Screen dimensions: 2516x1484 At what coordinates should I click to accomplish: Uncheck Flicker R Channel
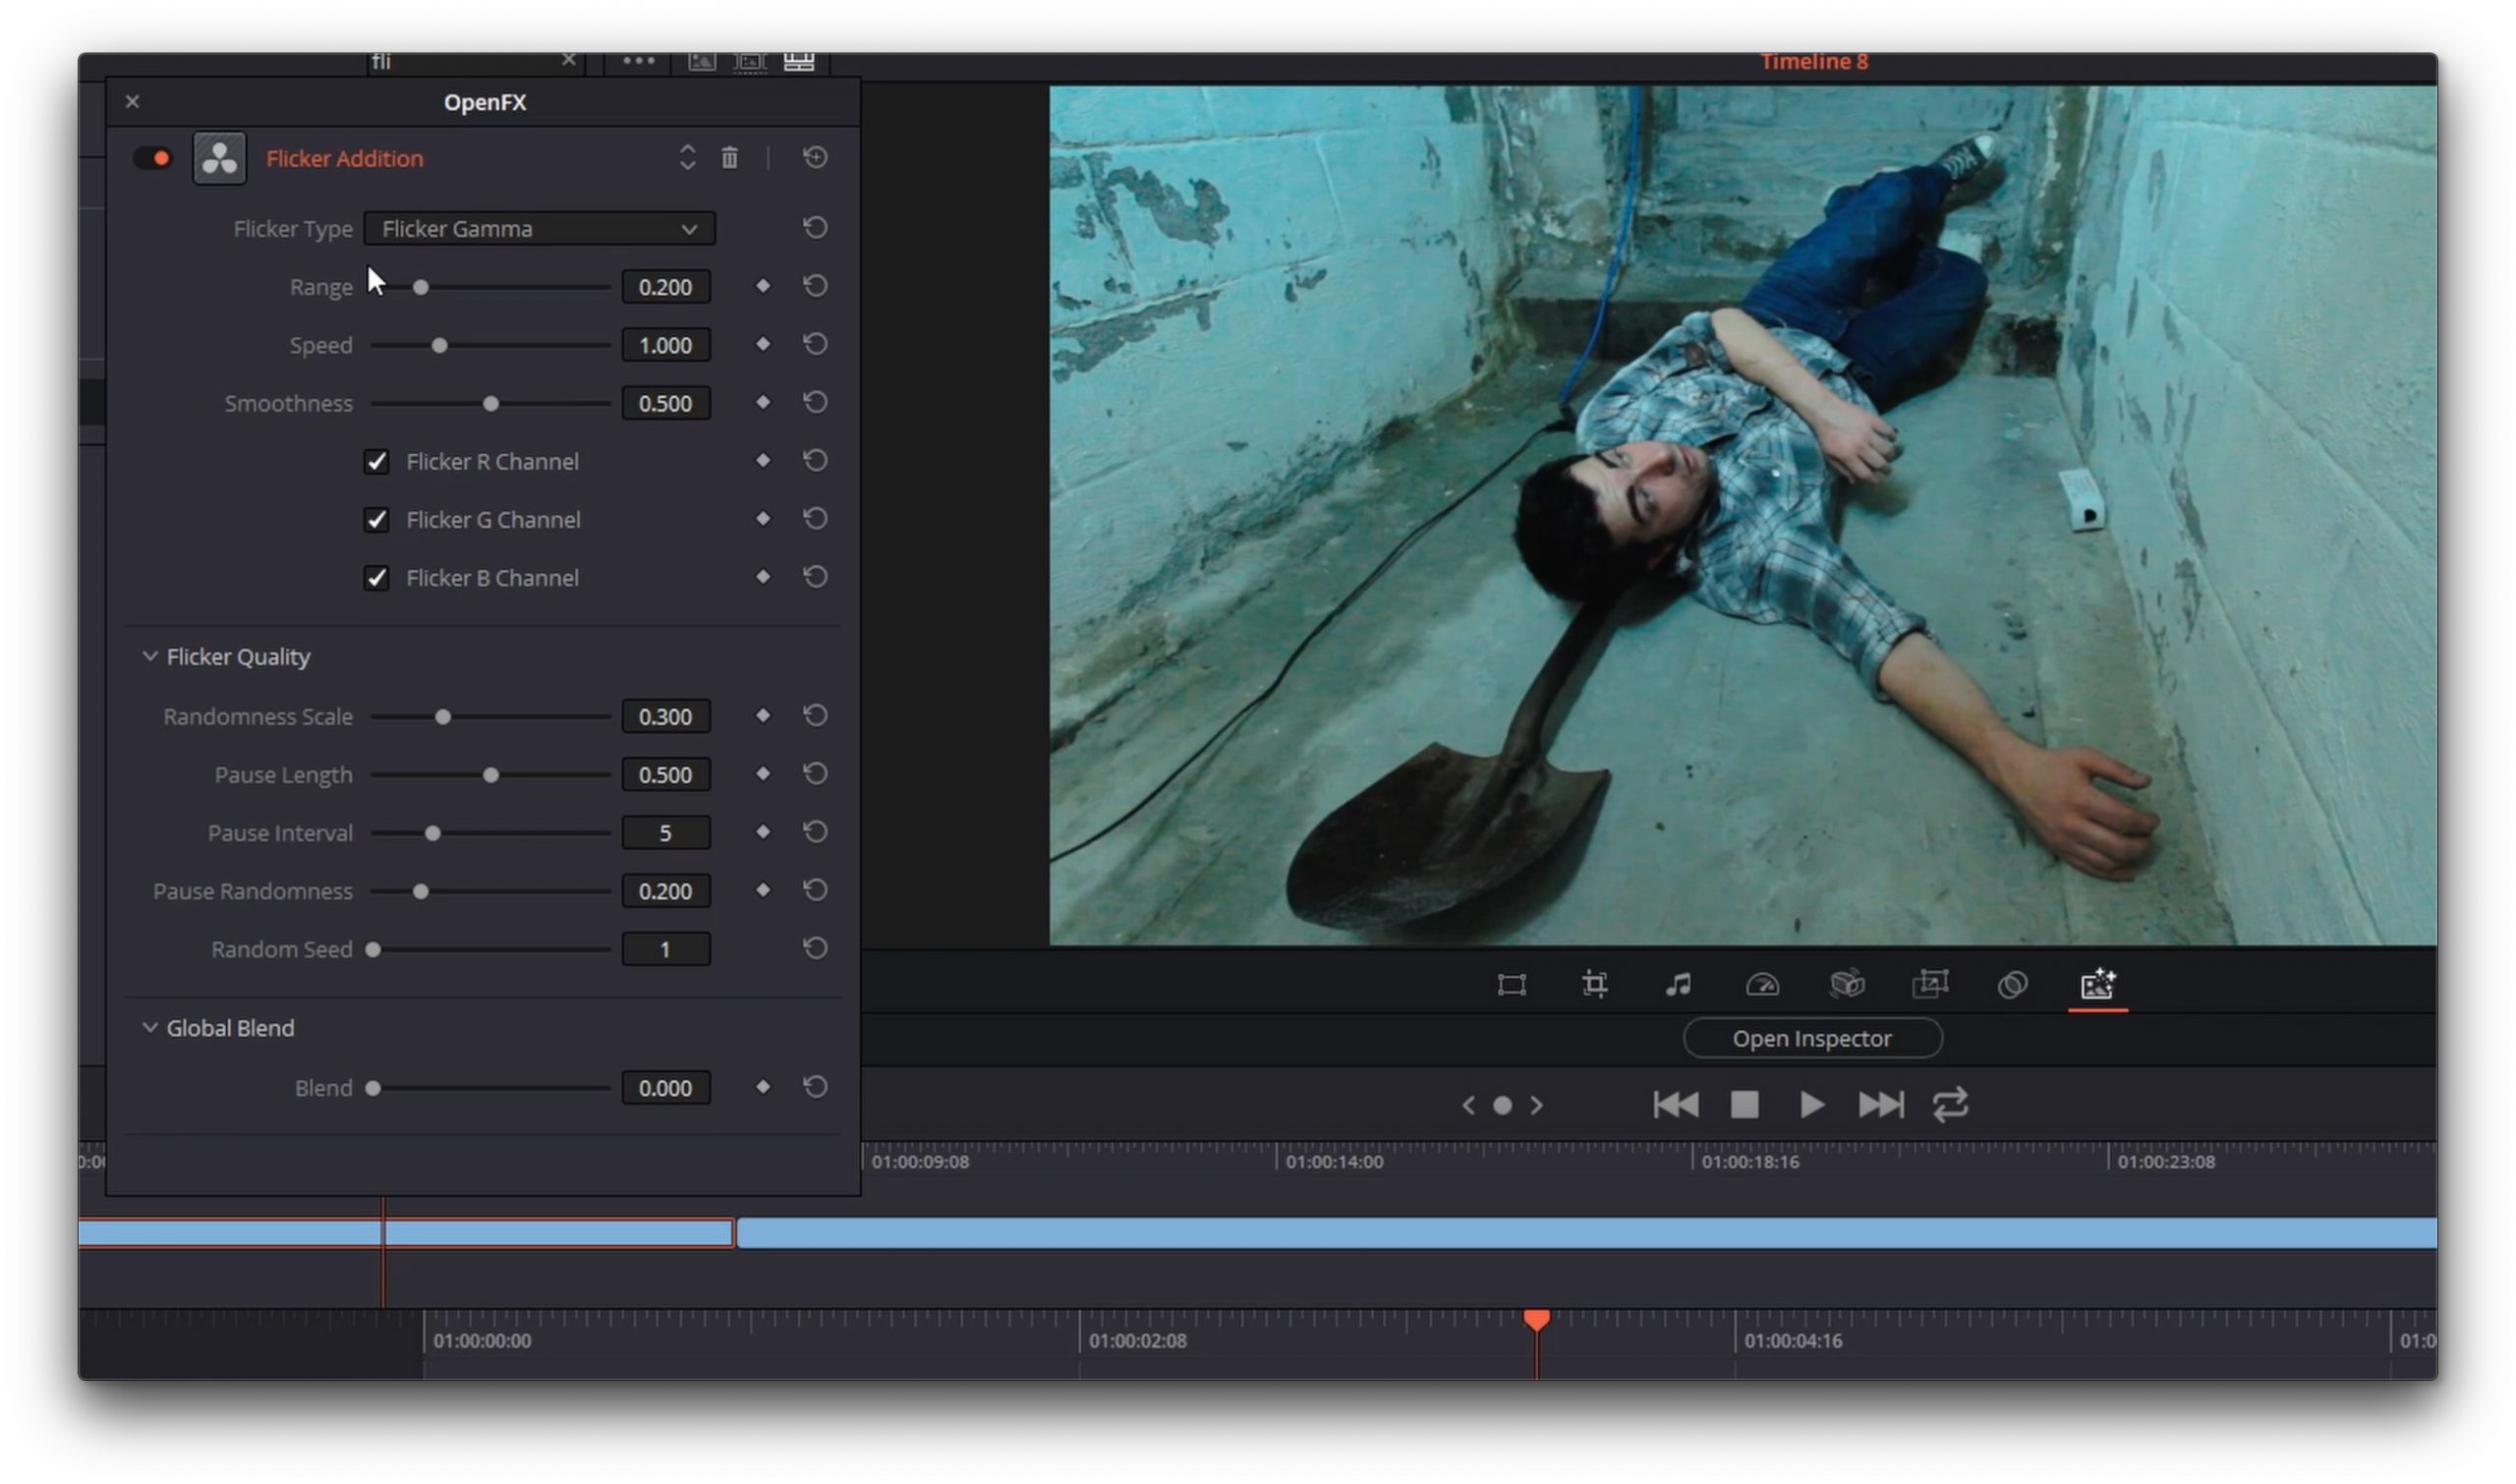coord(377,461)
